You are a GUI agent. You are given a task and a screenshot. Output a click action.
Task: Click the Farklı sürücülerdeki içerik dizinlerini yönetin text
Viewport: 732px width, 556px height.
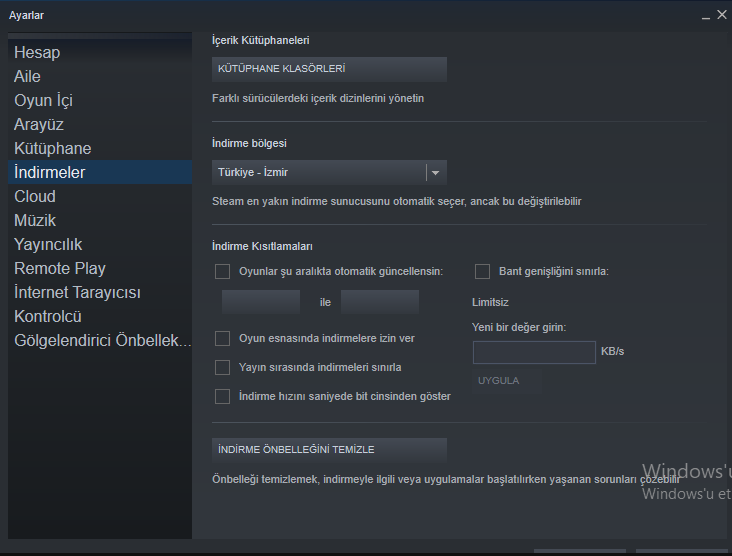click(318, 99)
